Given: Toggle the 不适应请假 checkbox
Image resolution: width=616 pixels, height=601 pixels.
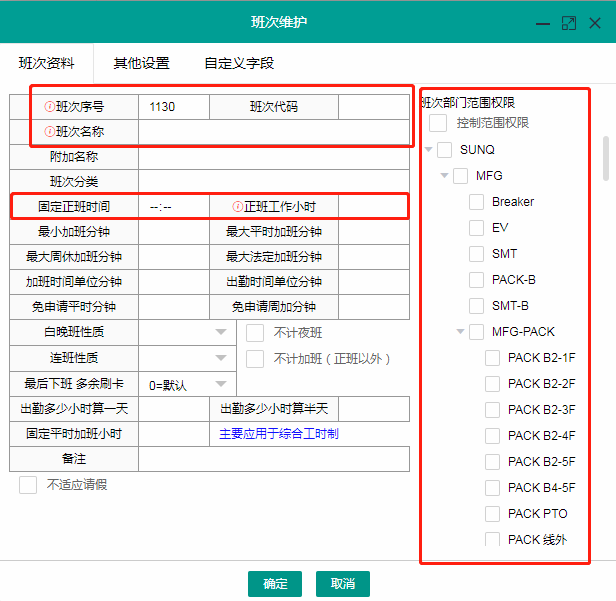Looking at the screenshot, I should click(28, 485).
